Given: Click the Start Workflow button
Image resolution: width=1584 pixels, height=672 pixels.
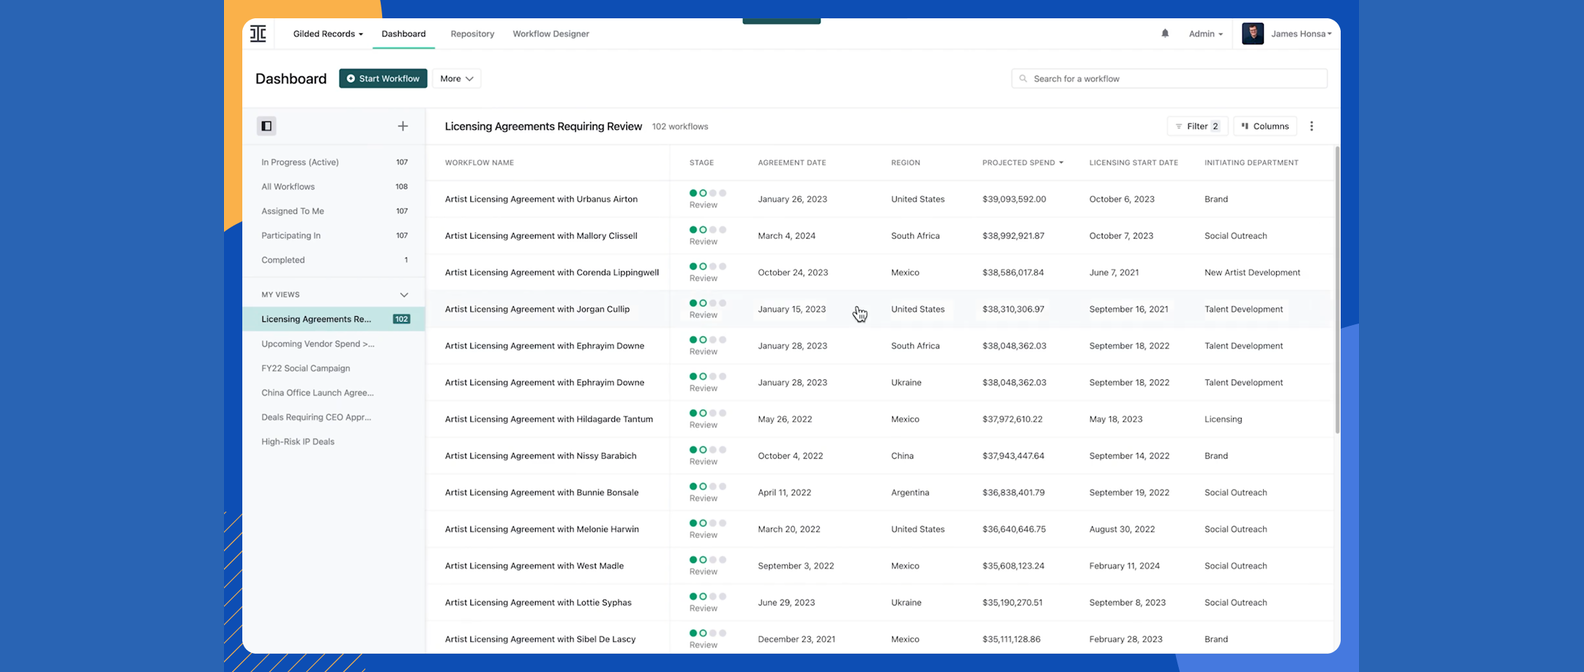Looking at the screenshot, I should [383, 78].
